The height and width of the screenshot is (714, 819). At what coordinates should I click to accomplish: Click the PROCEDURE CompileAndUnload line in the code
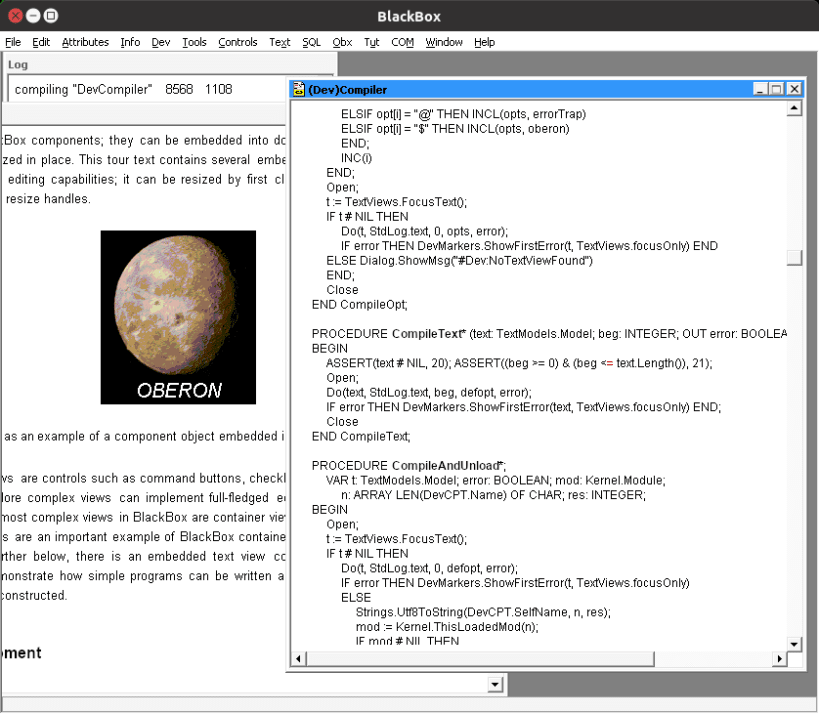click(x=408, y=466)
